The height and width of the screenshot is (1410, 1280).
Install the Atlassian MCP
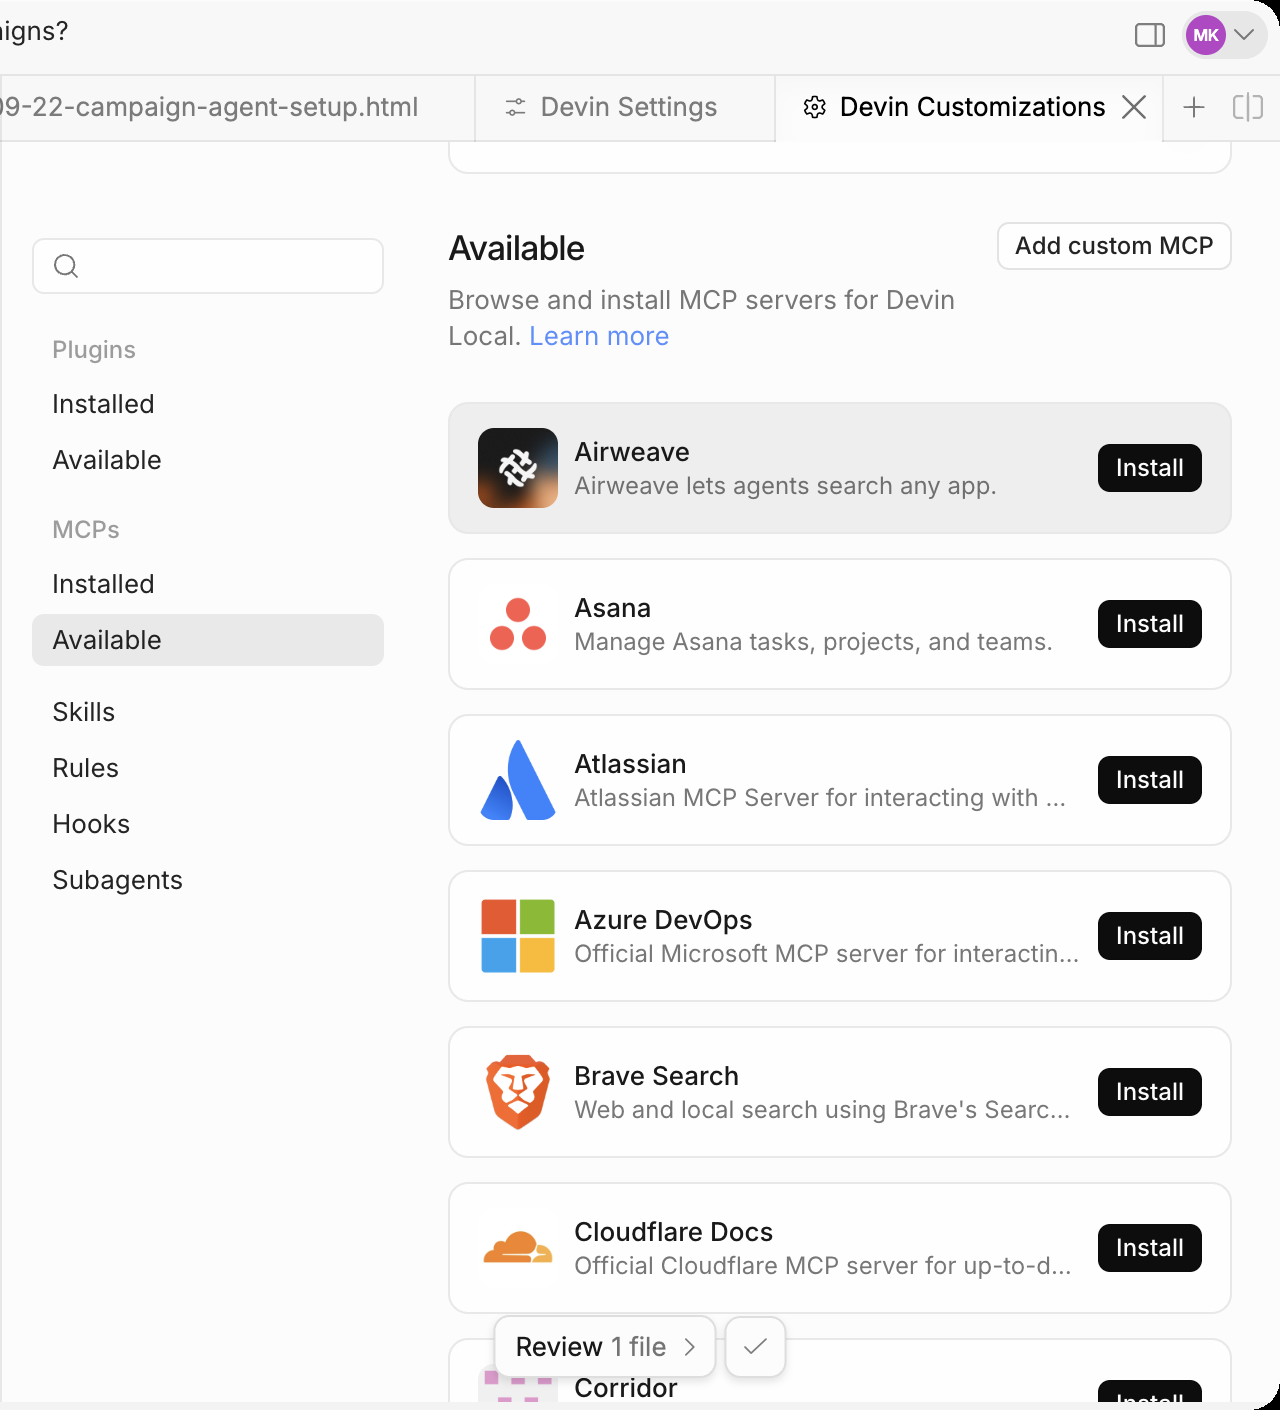tap(1150, 780)
